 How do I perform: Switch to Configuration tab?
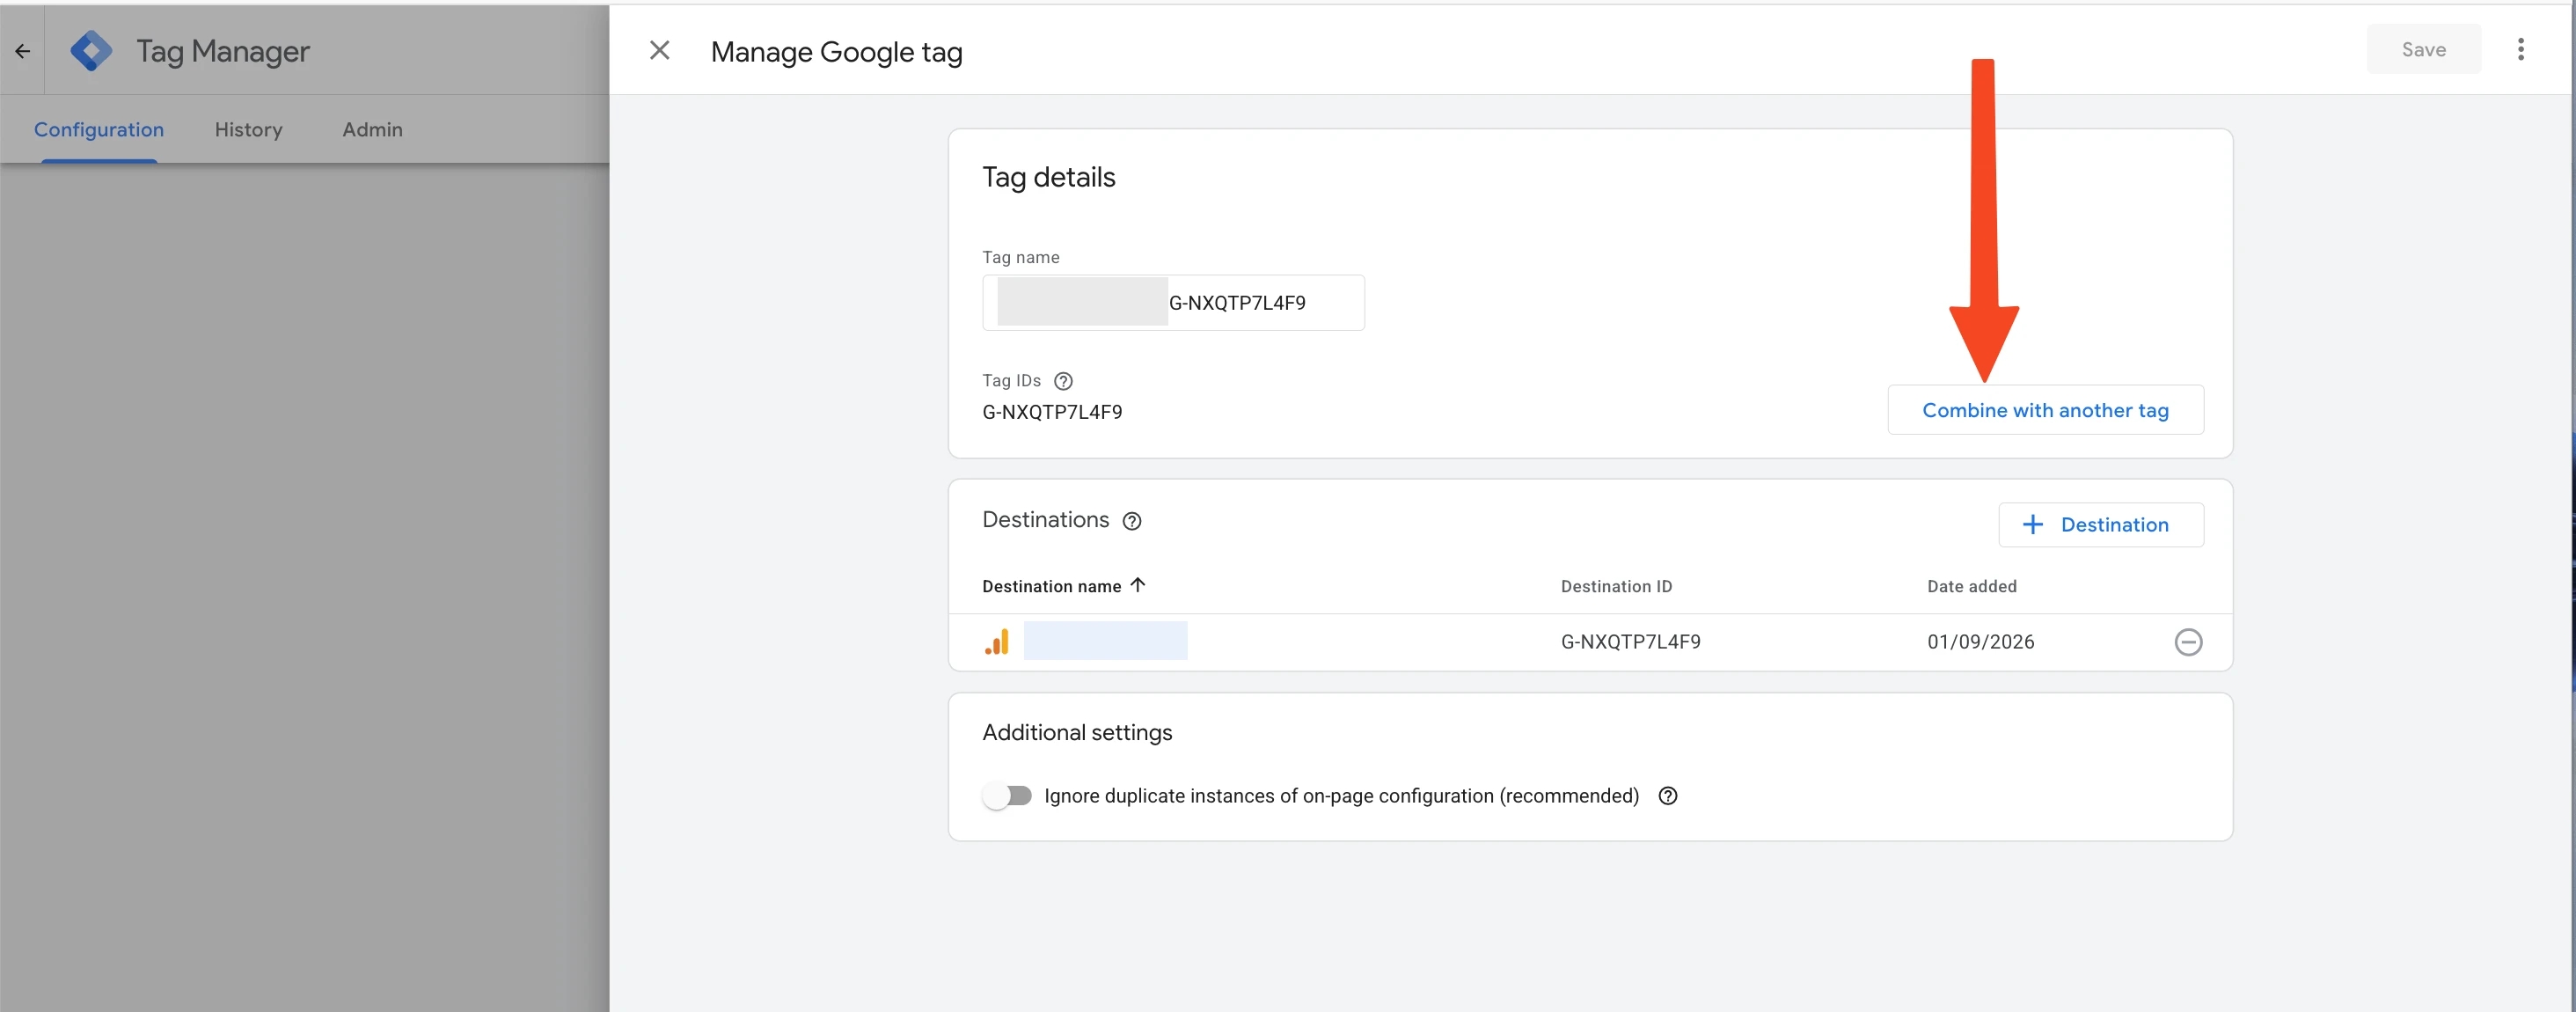coord(99,130)
